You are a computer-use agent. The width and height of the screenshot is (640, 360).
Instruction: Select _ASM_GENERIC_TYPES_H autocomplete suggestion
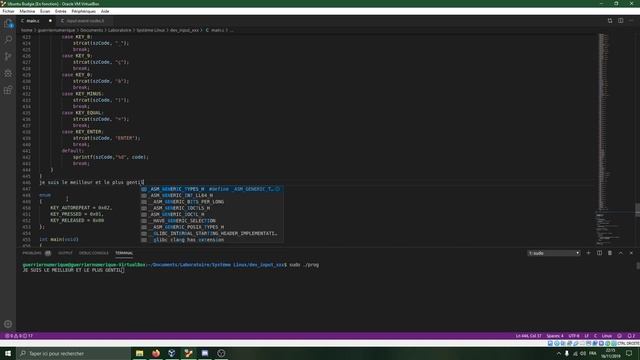pos(212,189)
